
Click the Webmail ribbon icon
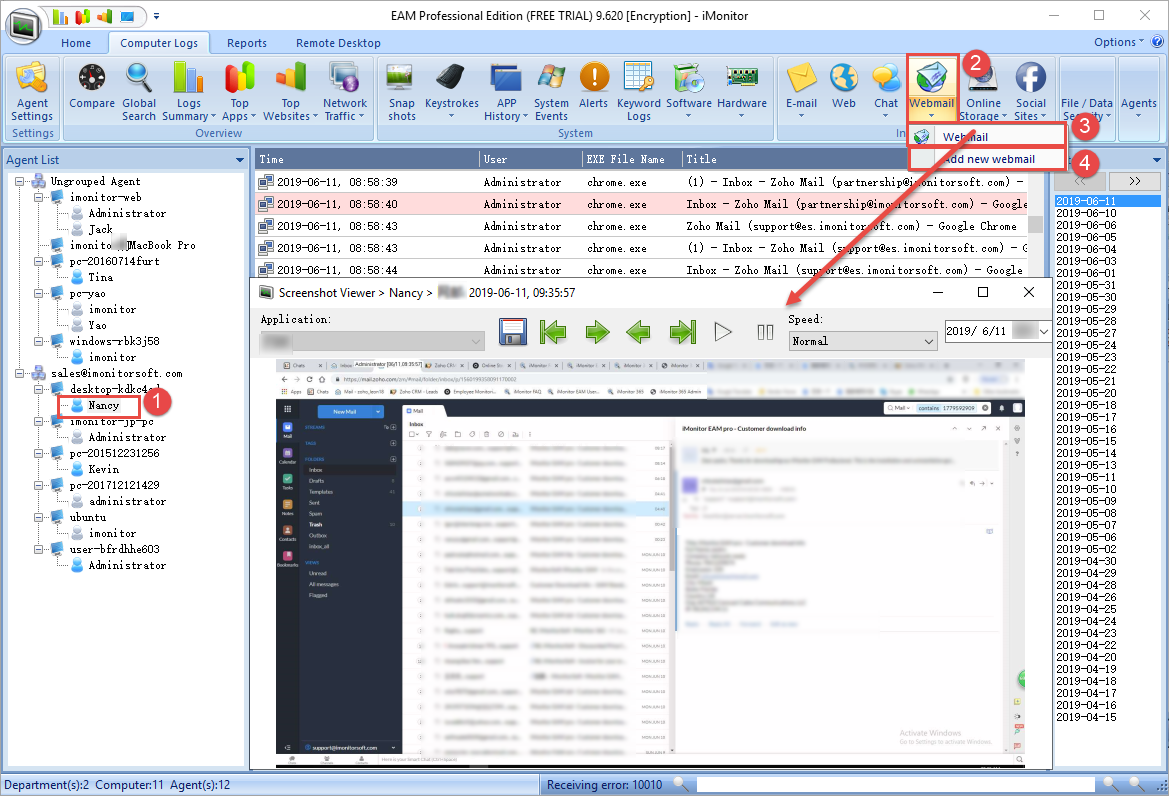coord(931,89)
